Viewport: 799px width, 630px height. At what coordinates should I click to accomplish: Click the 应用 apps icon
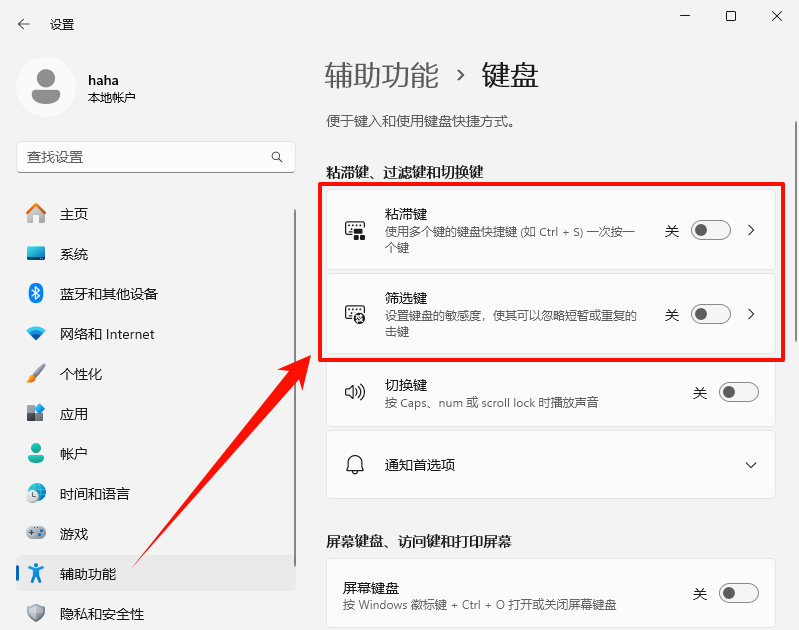(36, 413)
